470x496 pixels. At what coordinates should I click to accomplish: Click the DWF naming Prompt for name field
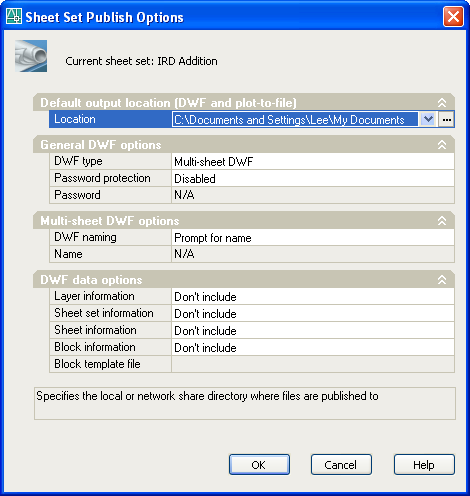click(x=313, y=238)
